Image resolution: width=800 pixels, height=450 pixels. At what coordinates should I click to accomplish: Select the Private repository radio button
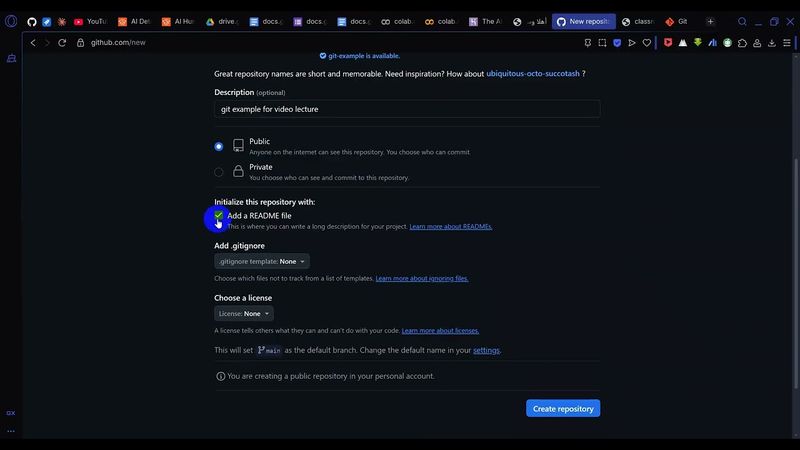[219, 172]
